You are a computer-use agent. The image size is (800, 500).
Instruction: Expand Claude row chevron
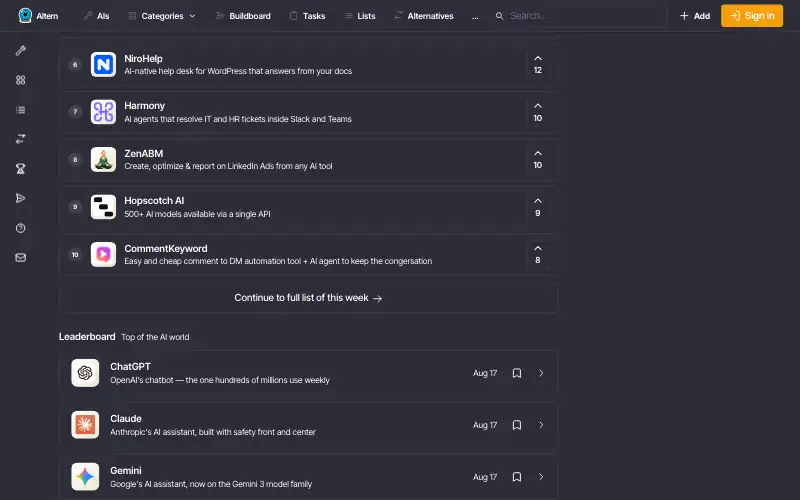point(541,425)
